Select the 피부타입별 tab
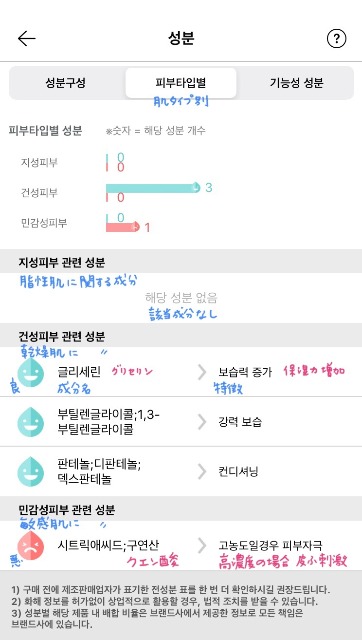The height and width of the screenshot is (640, 362). (181, 83)
